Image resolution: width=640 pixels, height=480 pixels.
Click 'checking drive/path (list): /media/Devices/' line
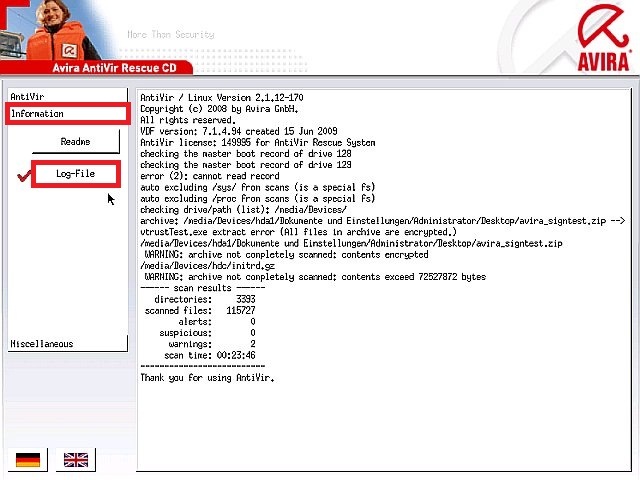pos(243,210)
